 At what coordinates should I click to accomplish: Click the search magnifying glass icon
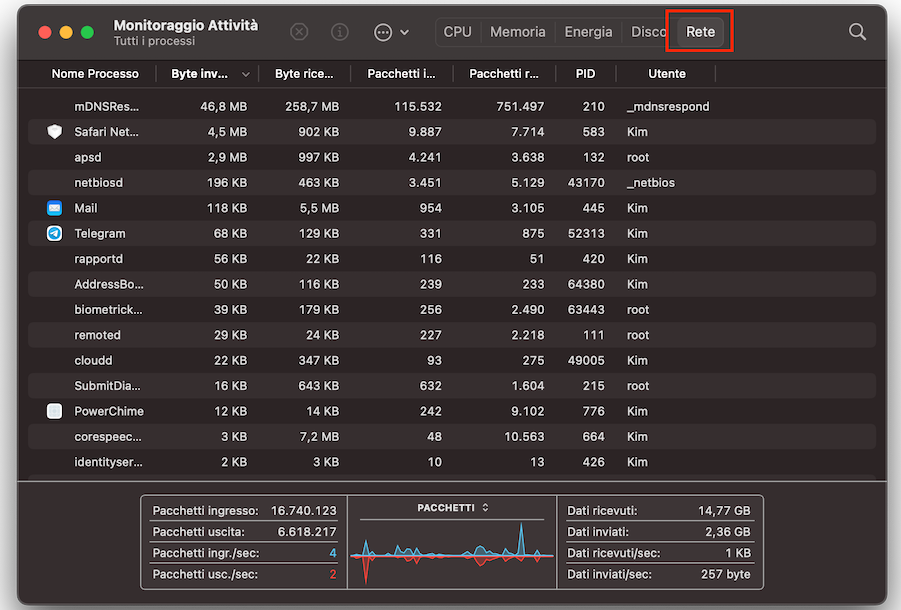coord(857,32)
